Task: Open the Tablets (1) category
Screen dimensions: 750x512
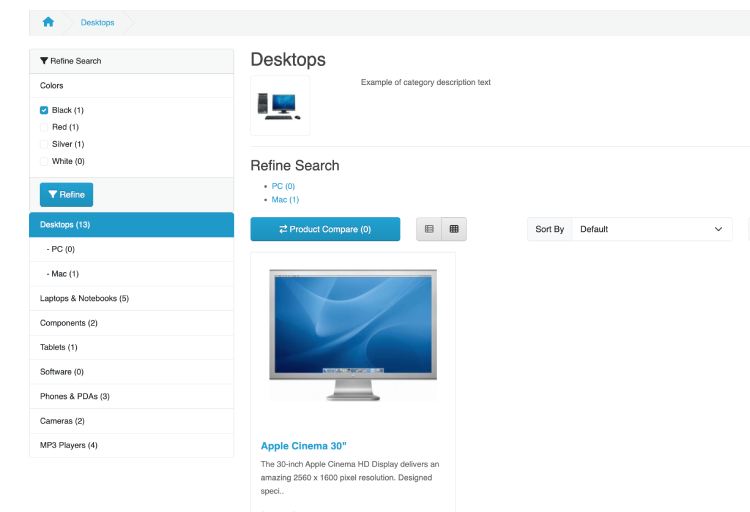Action: point(132,347)
